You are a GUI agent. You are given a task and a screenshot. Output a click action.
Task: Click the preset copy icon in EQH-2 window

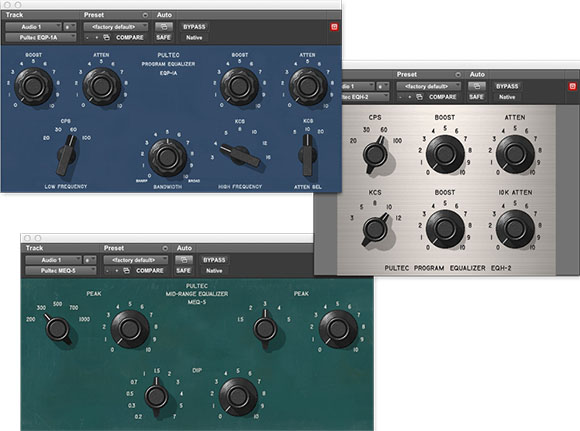pyautogui.click(x=419, y=97)
